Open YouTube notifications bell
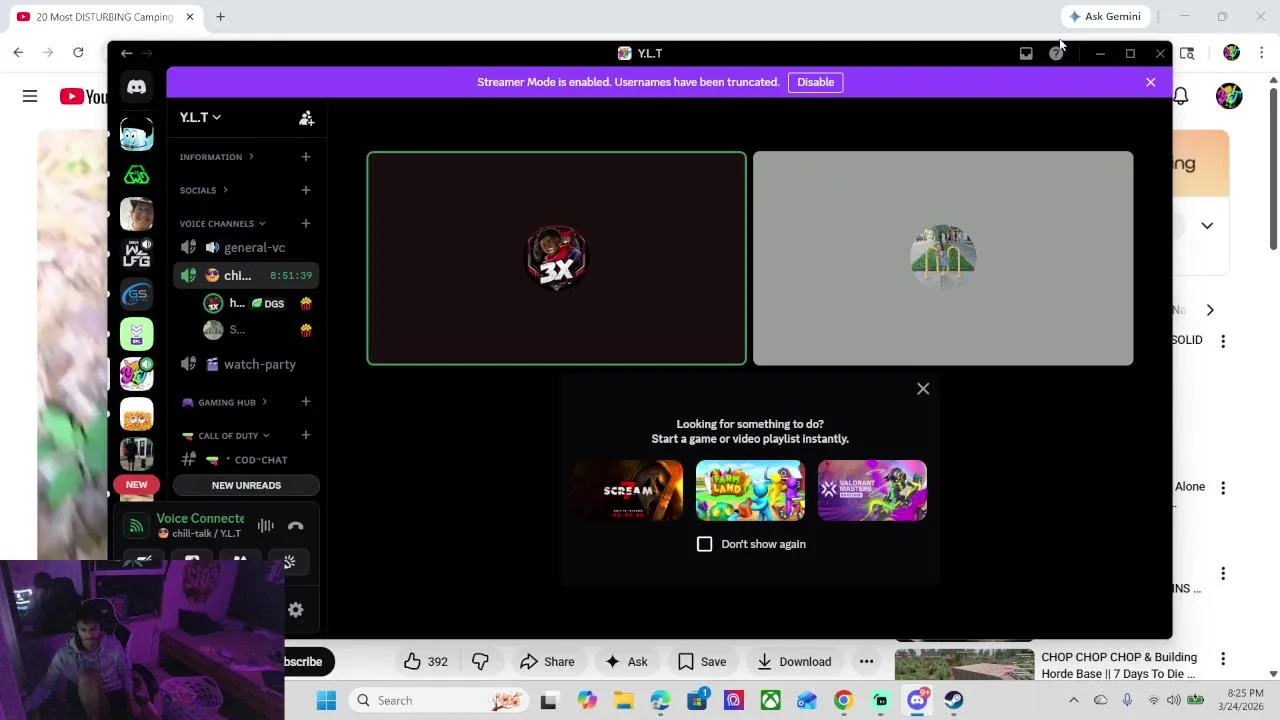The width and height of the screenshot is (1280, 720). (x=1181, y=96)
